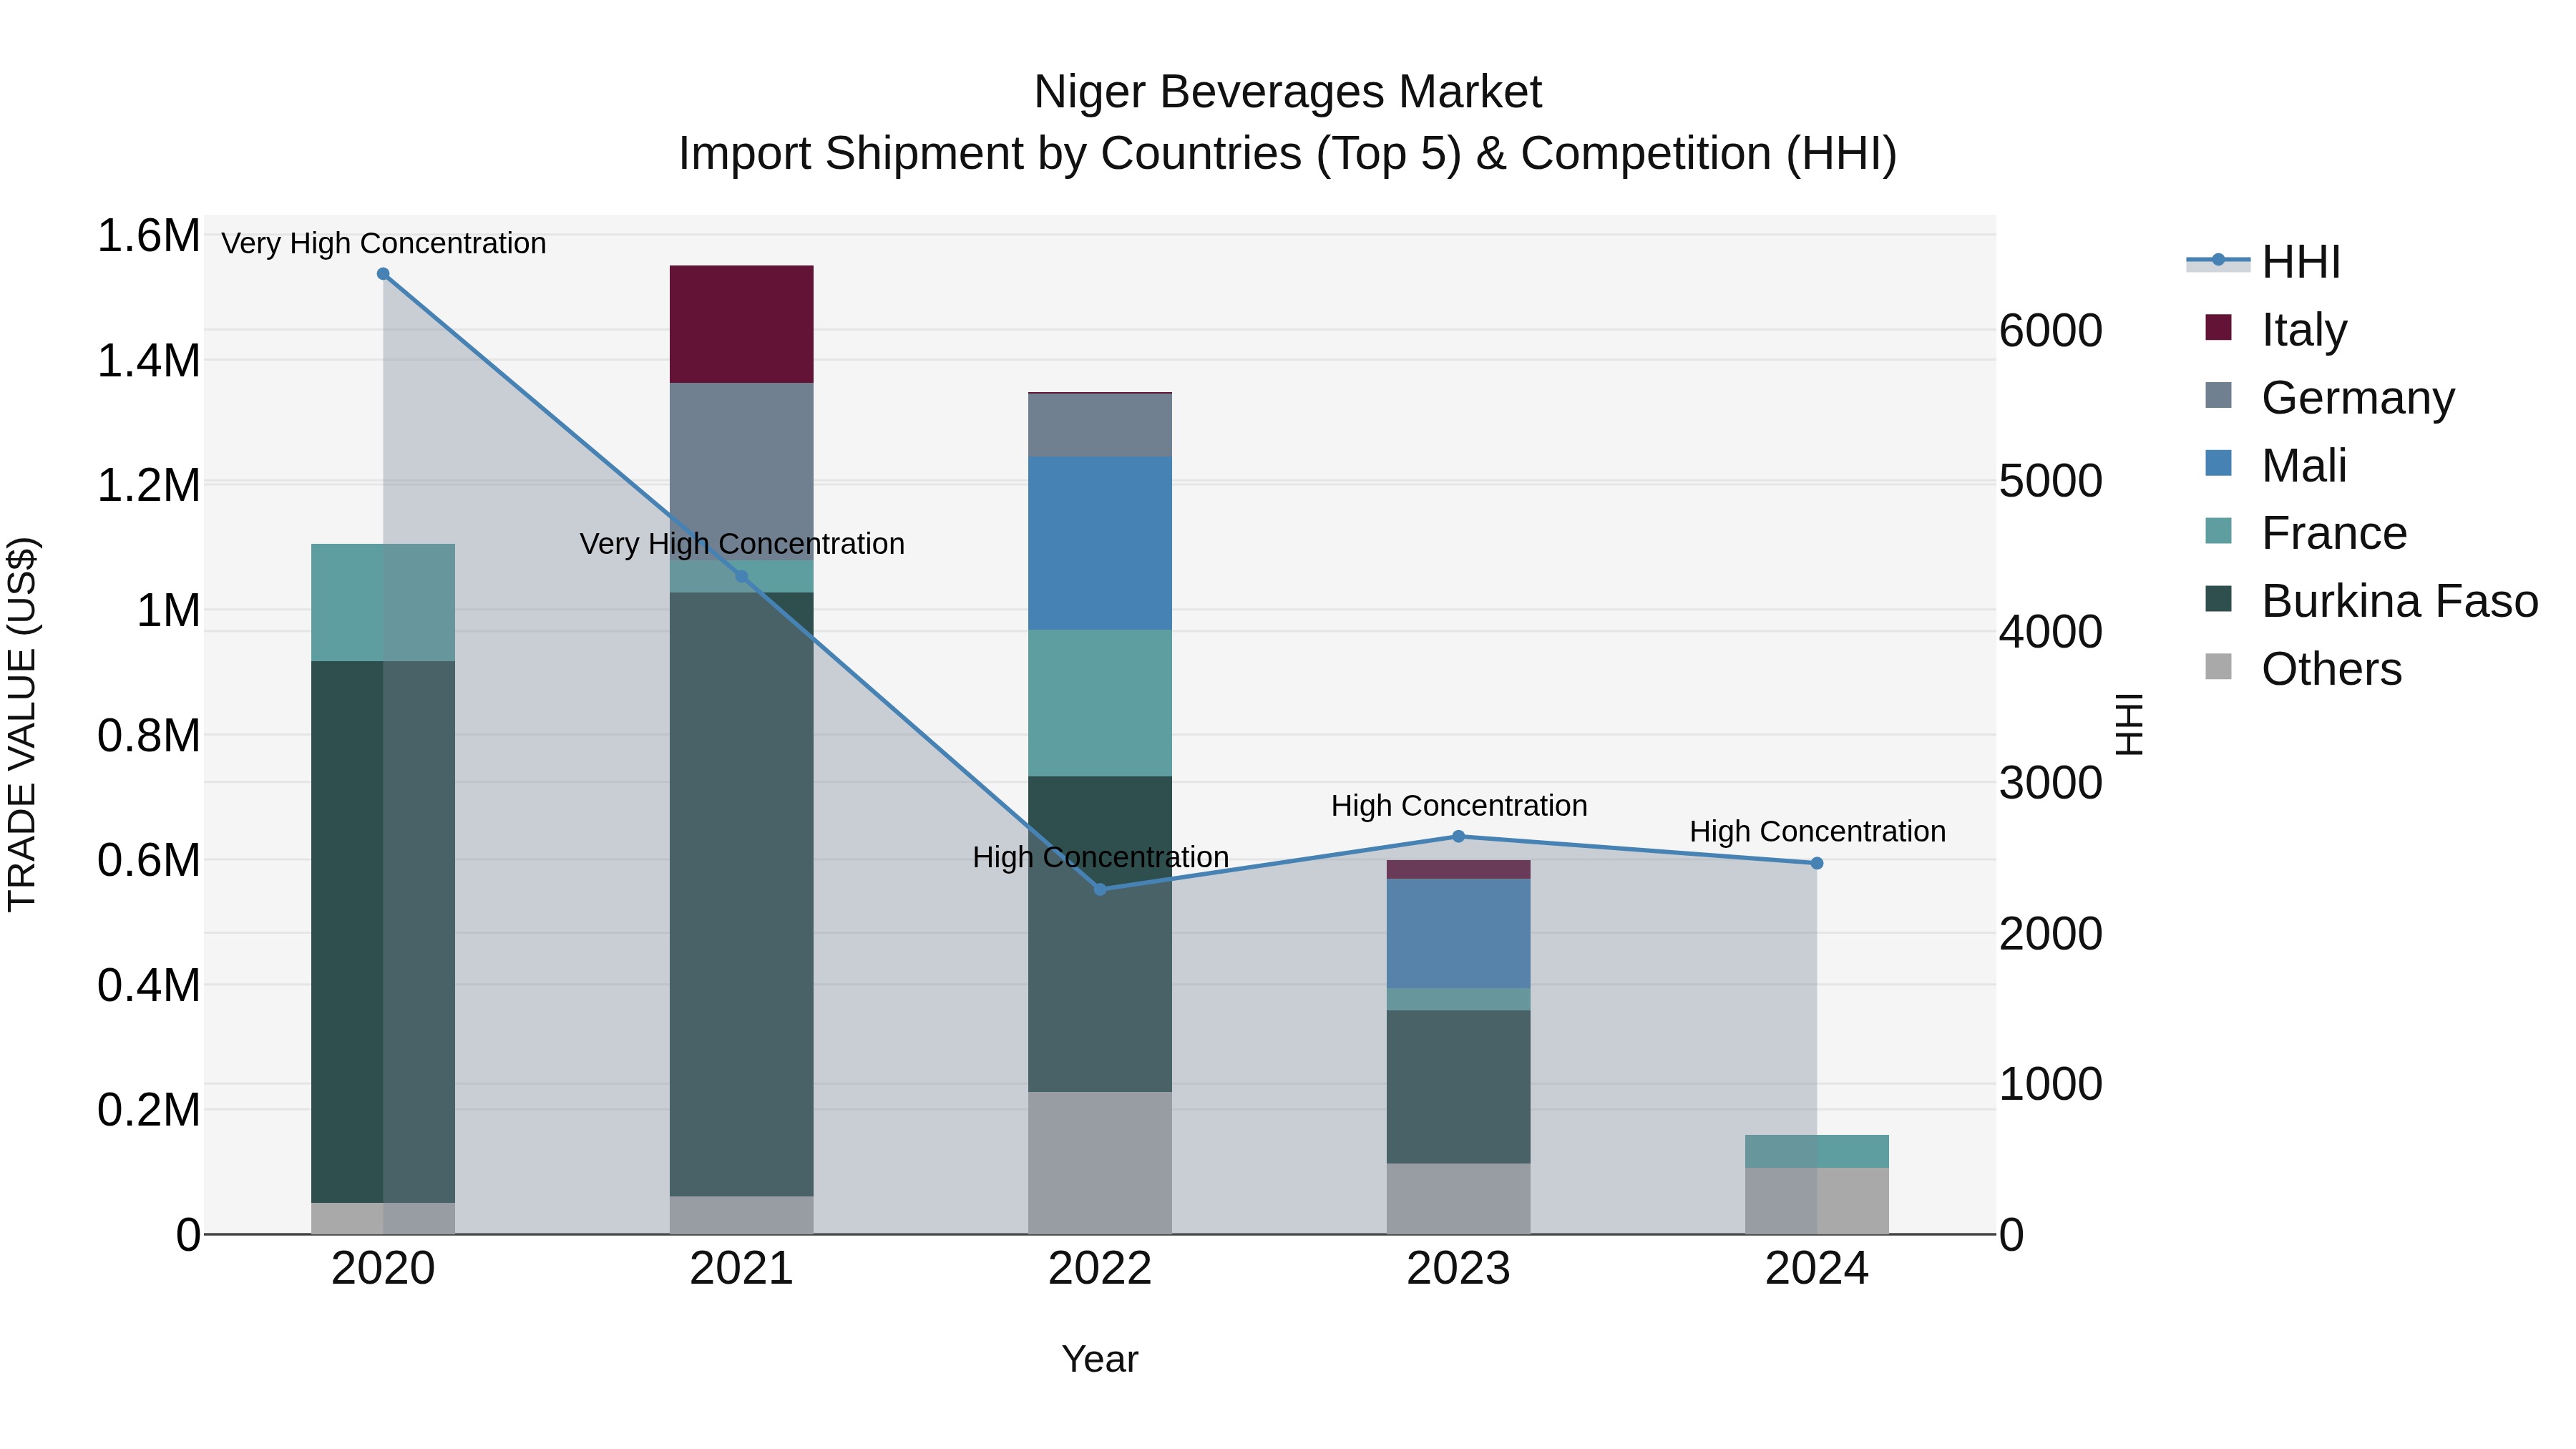
Task: Click the HHI data point for 2024
Action: (1817, 863)
